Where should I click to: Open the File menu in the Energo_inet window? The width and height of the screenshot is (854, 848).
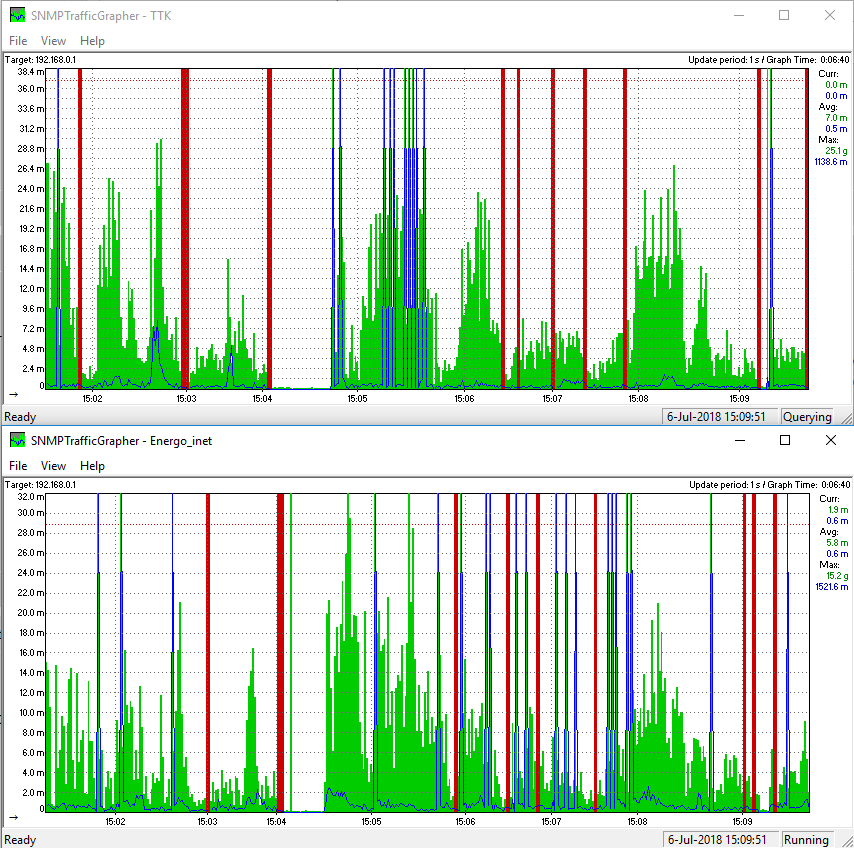[x=19, y=466]
